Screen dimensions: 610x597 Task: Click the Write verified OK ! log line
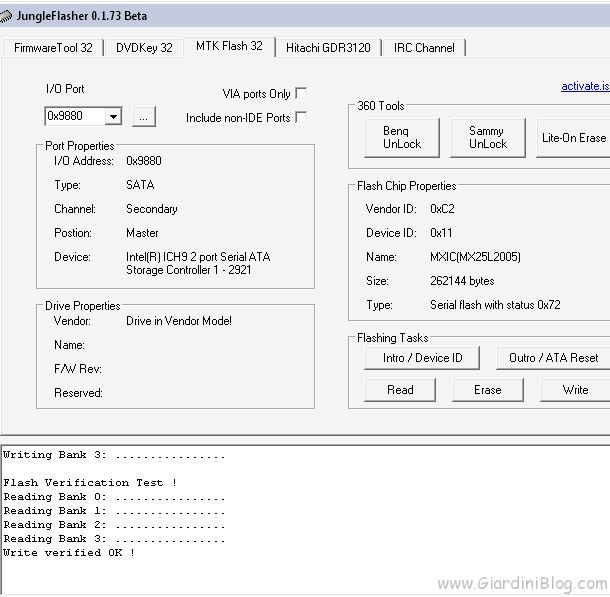coord(69,553)
